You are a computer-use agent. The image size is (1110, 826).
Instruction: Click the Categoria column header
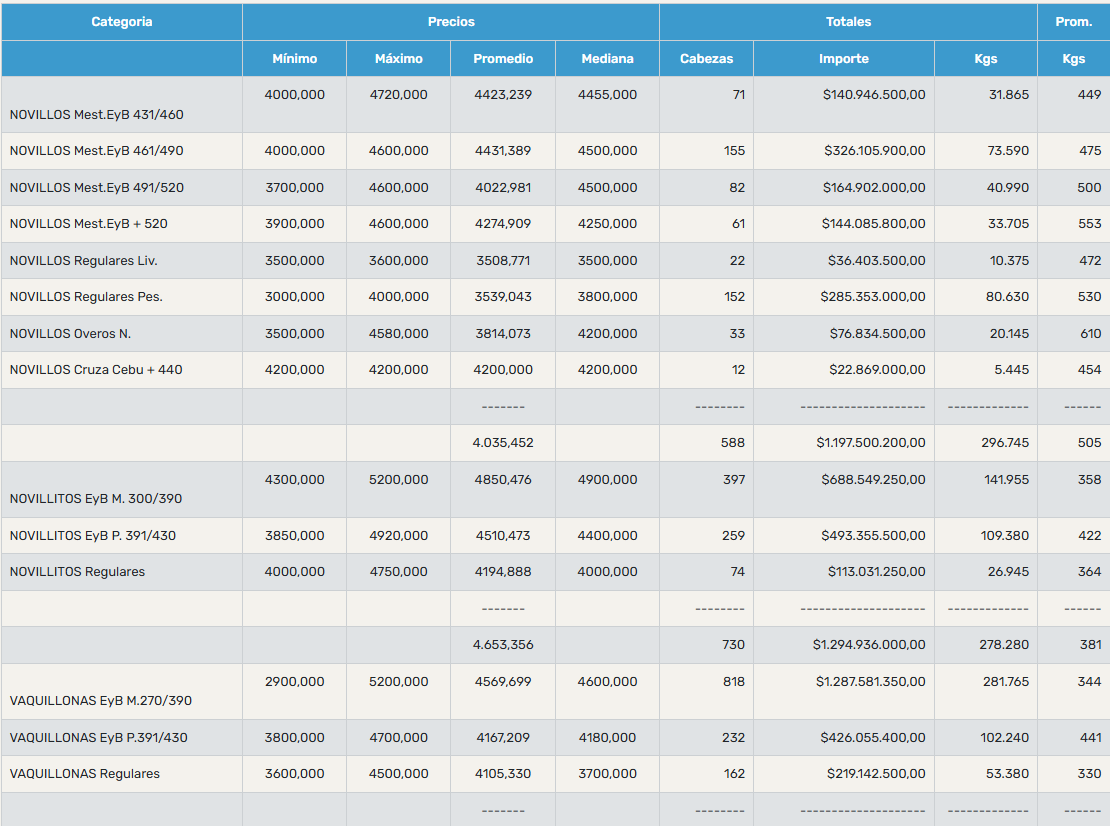coord(122,22)
